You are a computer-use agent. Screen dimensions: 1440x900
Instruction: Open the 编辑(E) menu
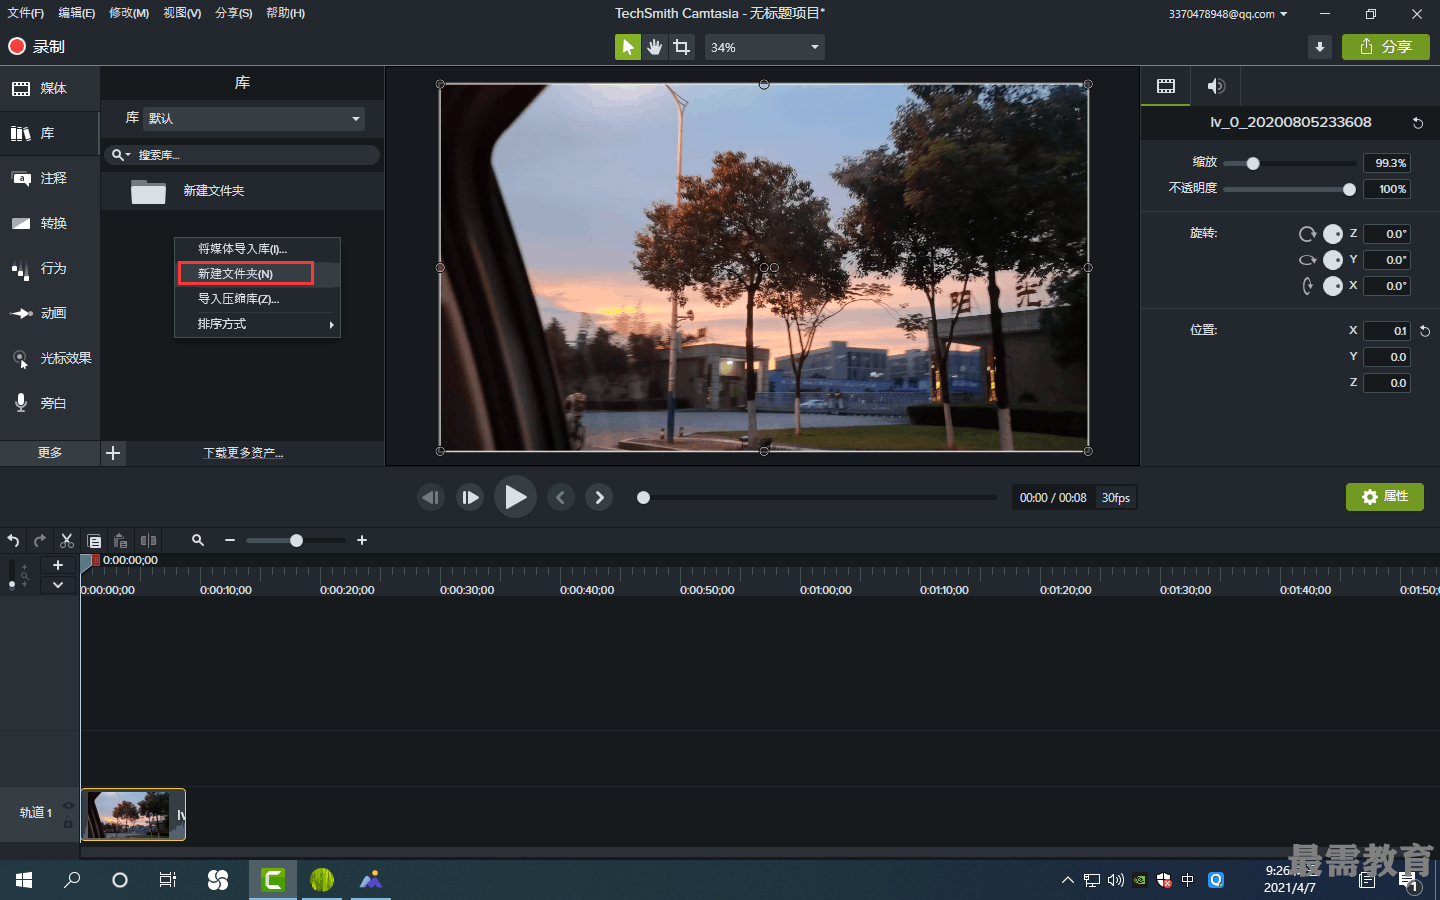pyautogui.click(x=77, y=13)
